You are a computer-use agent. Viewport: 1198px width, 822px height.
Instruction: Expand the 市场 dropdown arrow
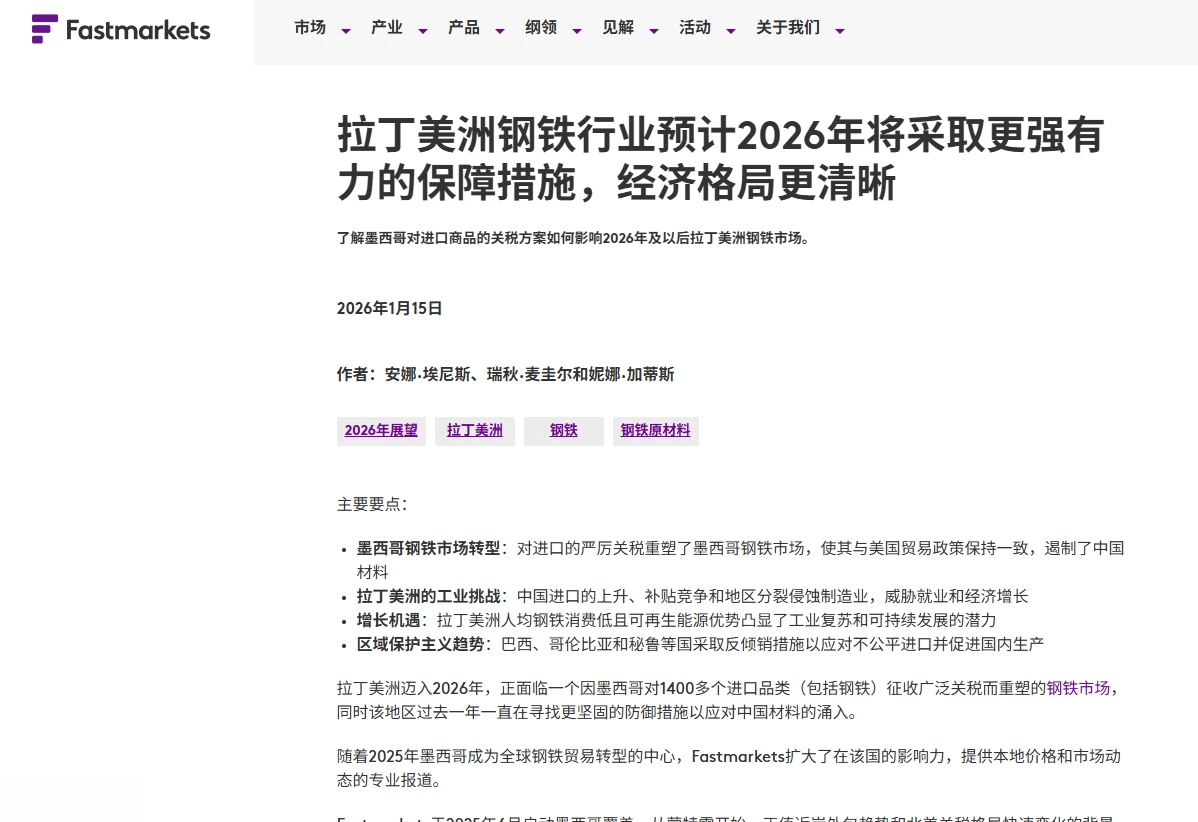tap(345, 32)
